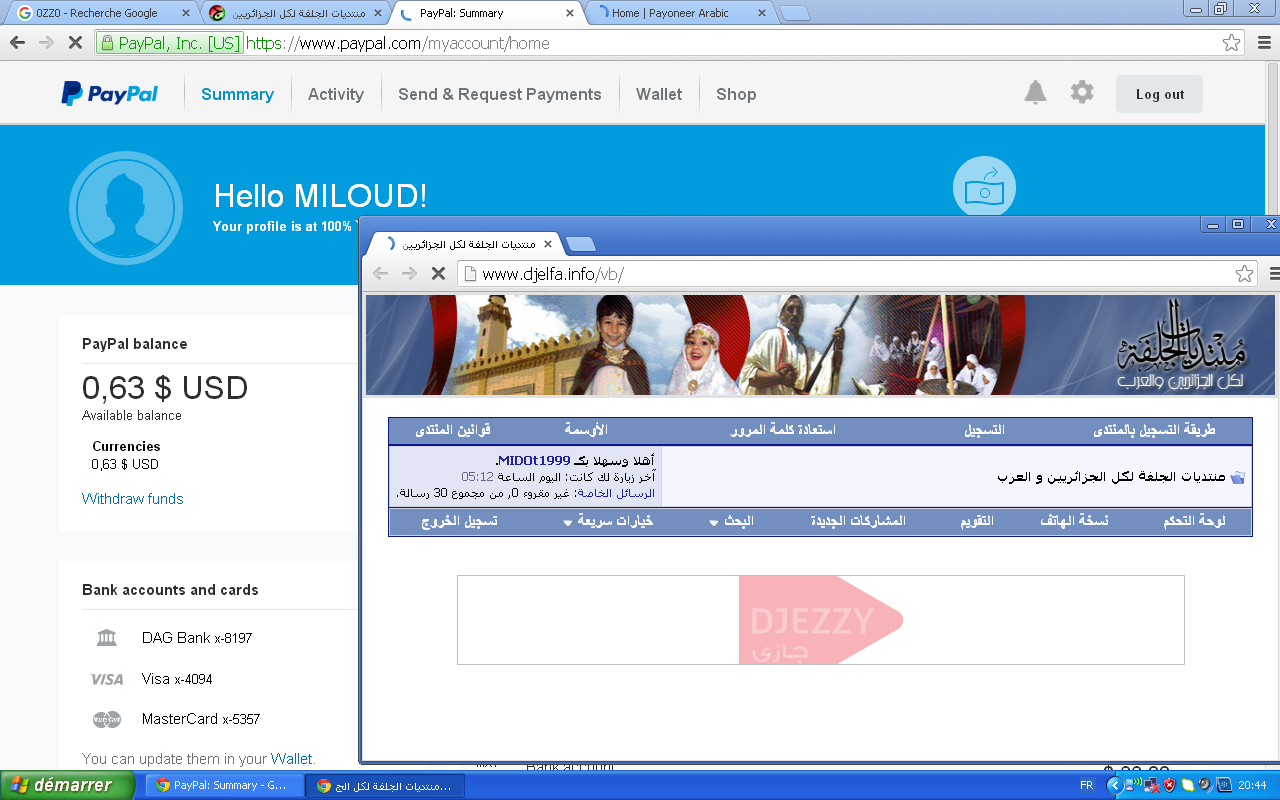The height and width of the screenshot is (800, 1280).
Task: Click the Djezzy advertisement banner
Action: (821, 620)
